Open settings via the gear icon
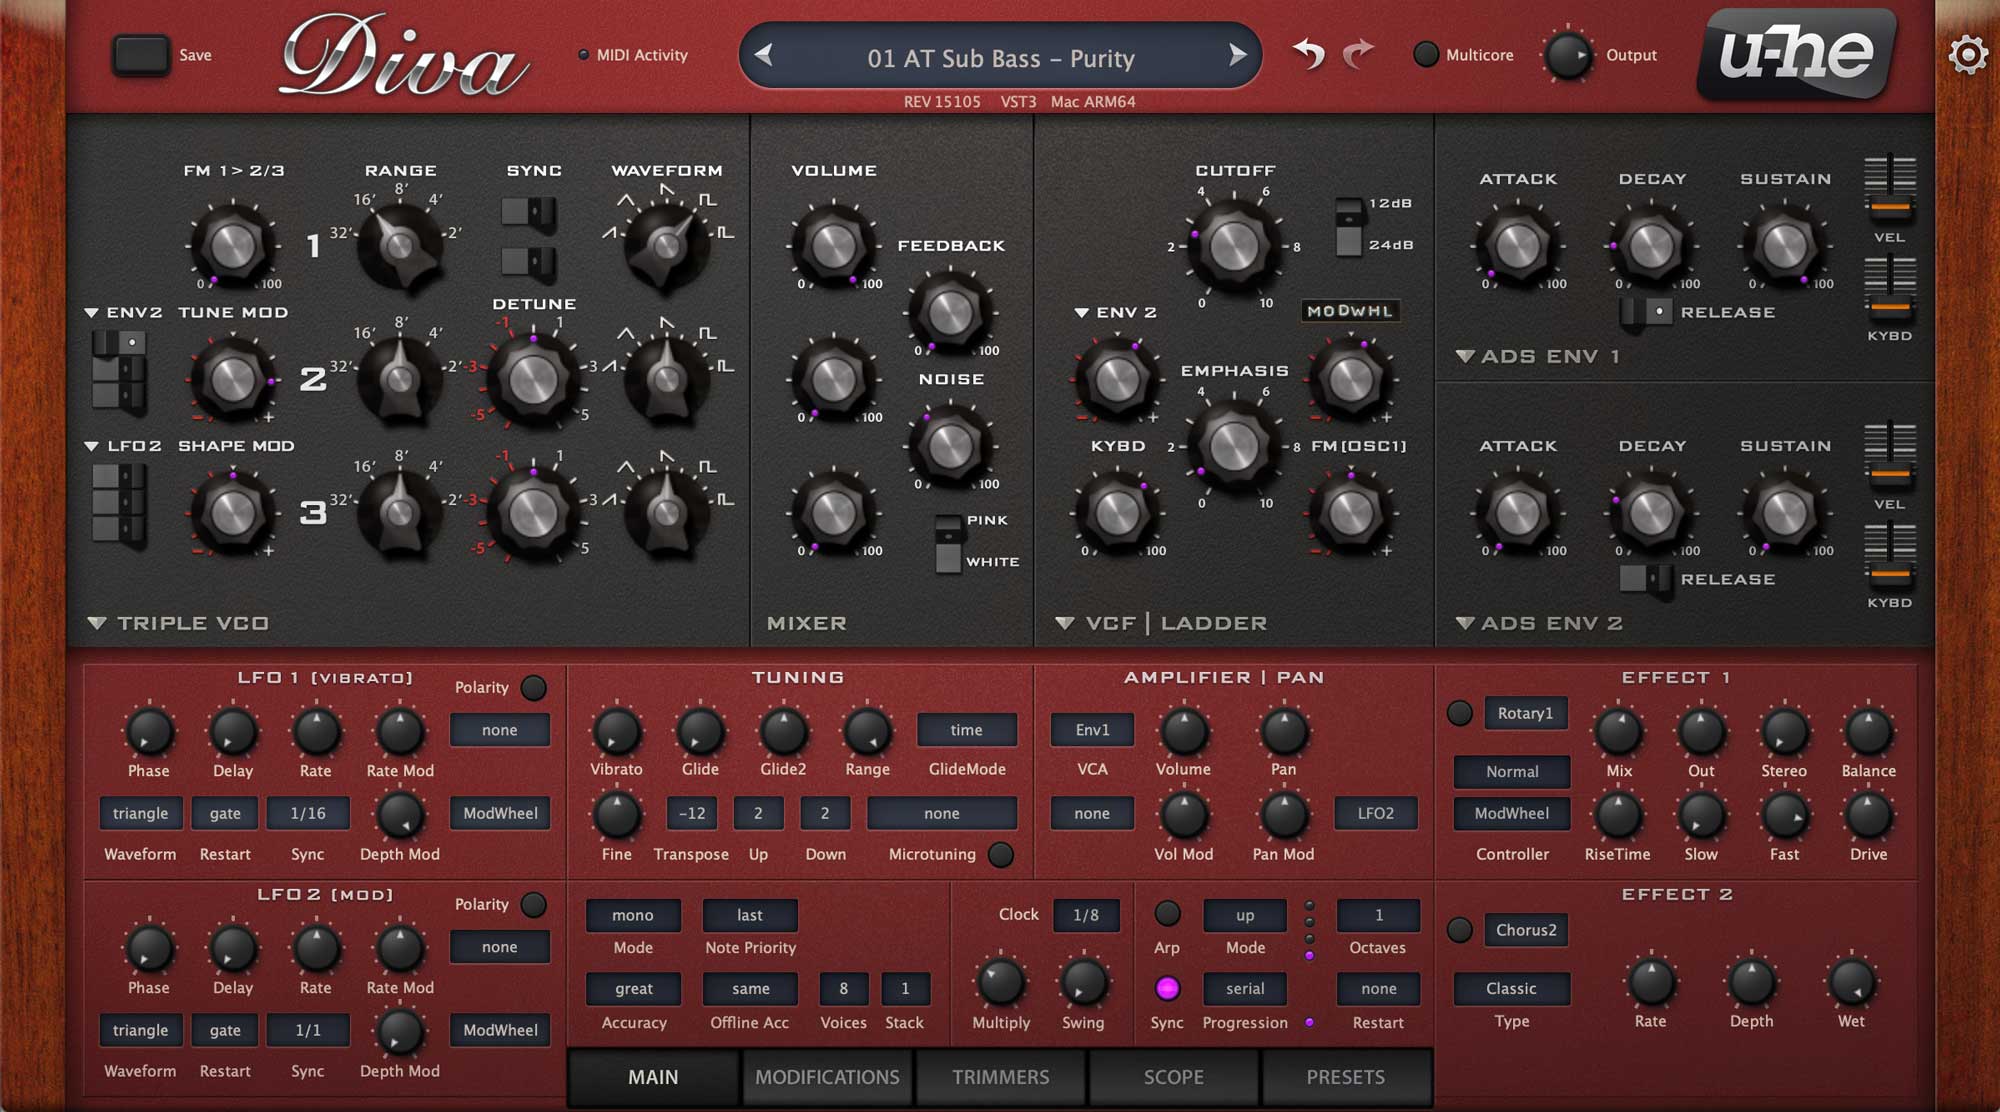Screen dimensions: 2000x1112 (1967, 54)
